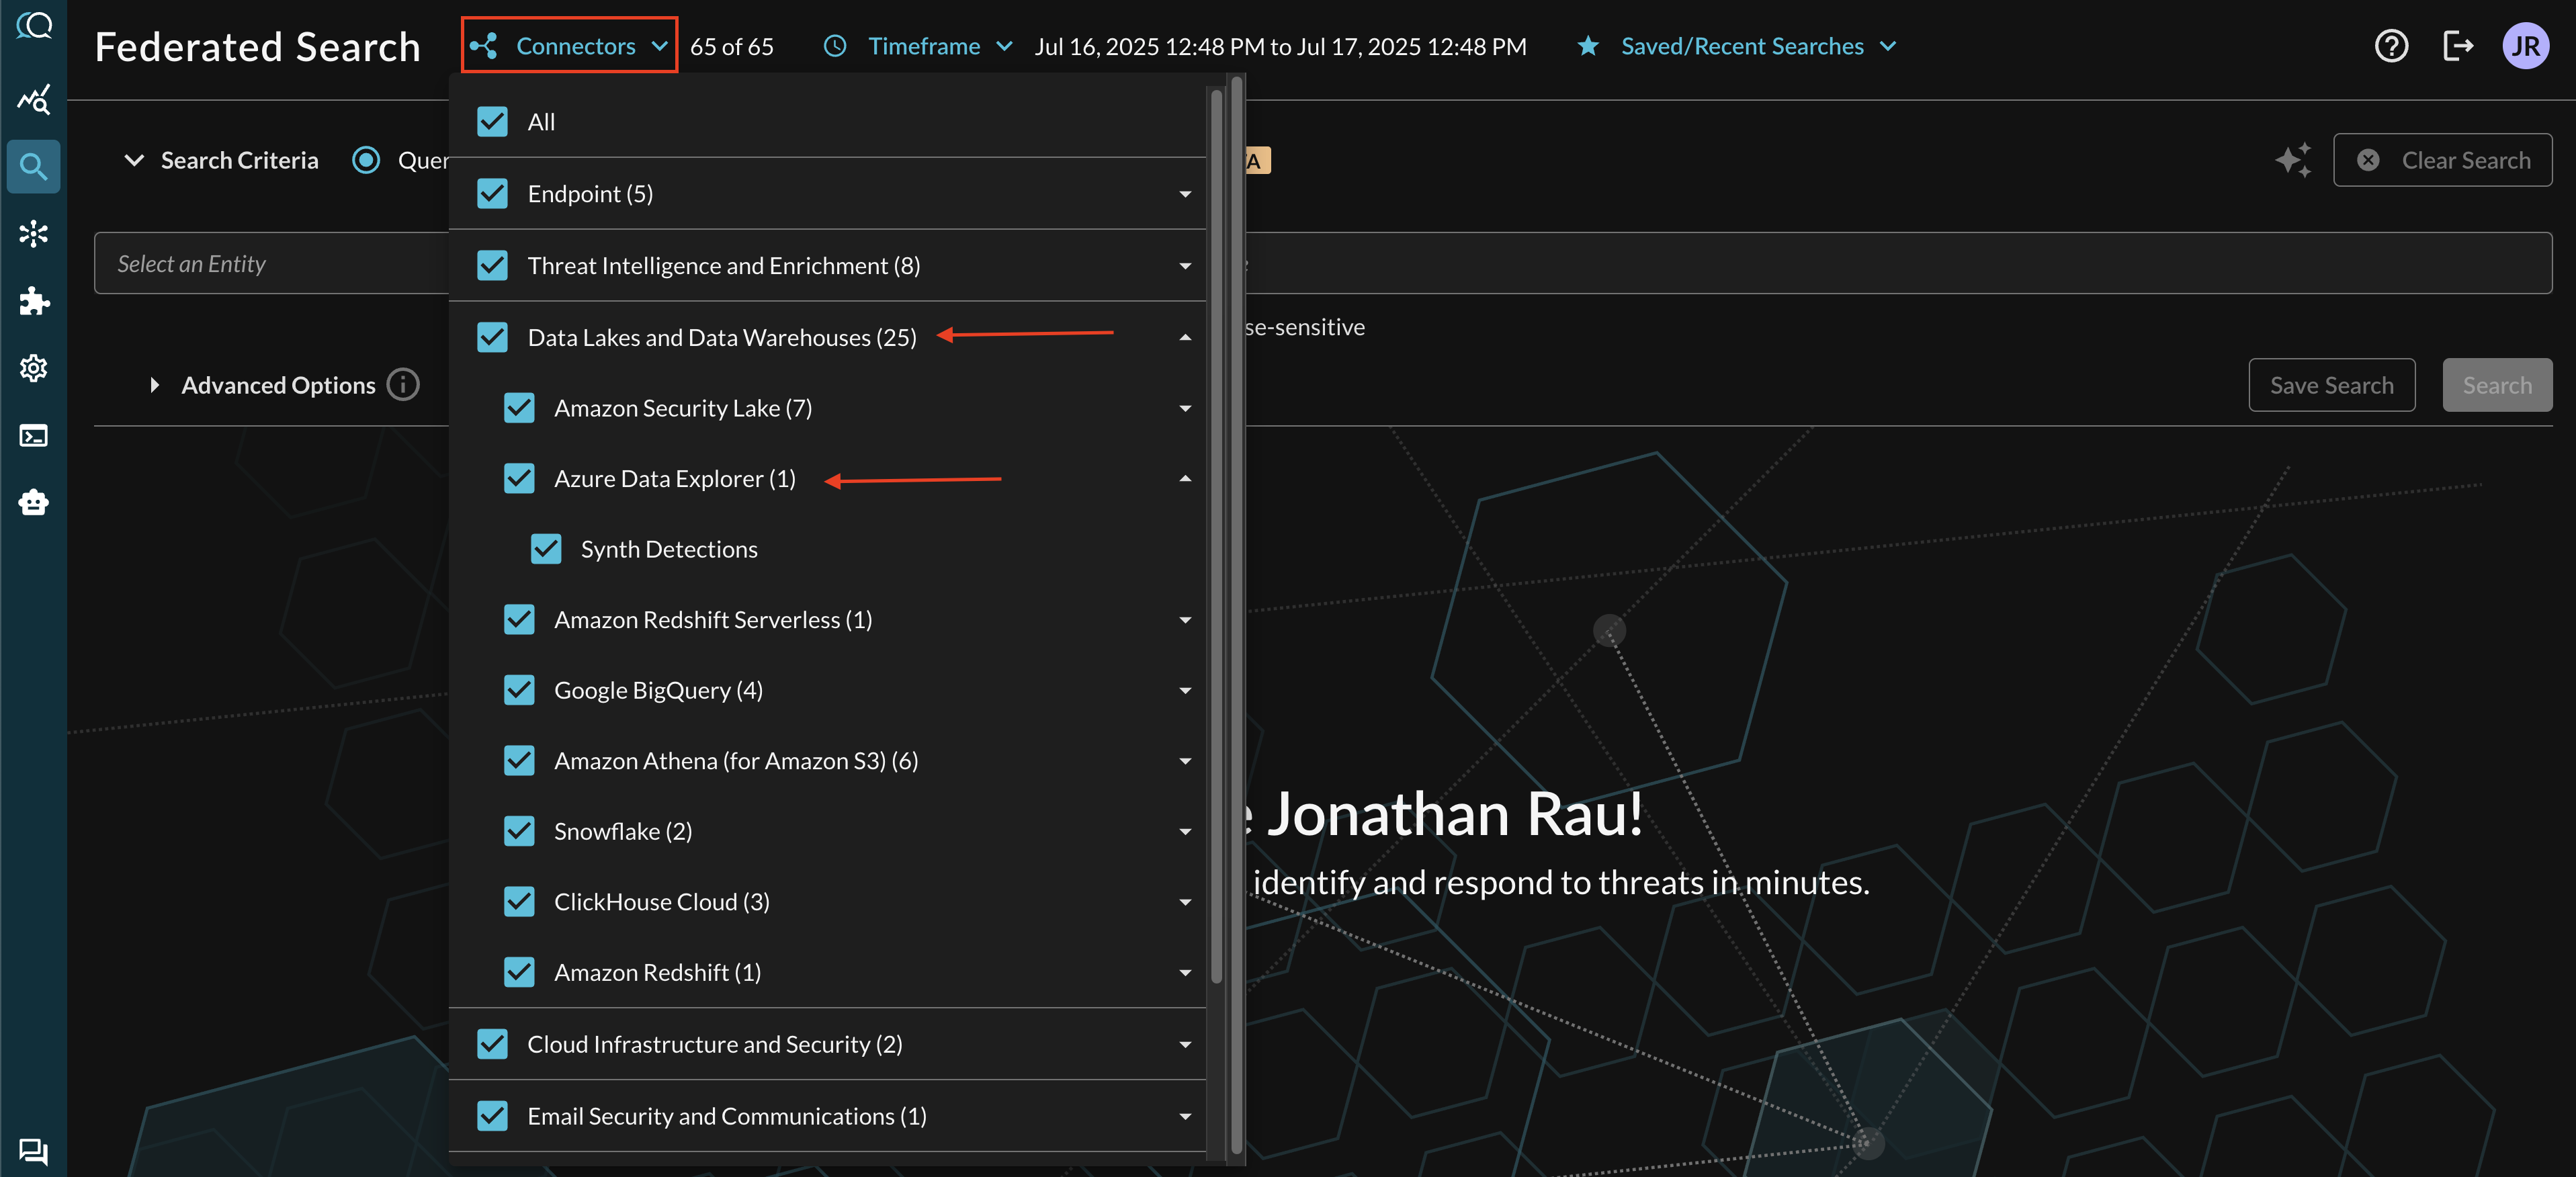The image size is (2576, 1177).
Task: Uncheck Amazon Redshift Serverless (1) checkbox
Action: [x=519, y=620]
